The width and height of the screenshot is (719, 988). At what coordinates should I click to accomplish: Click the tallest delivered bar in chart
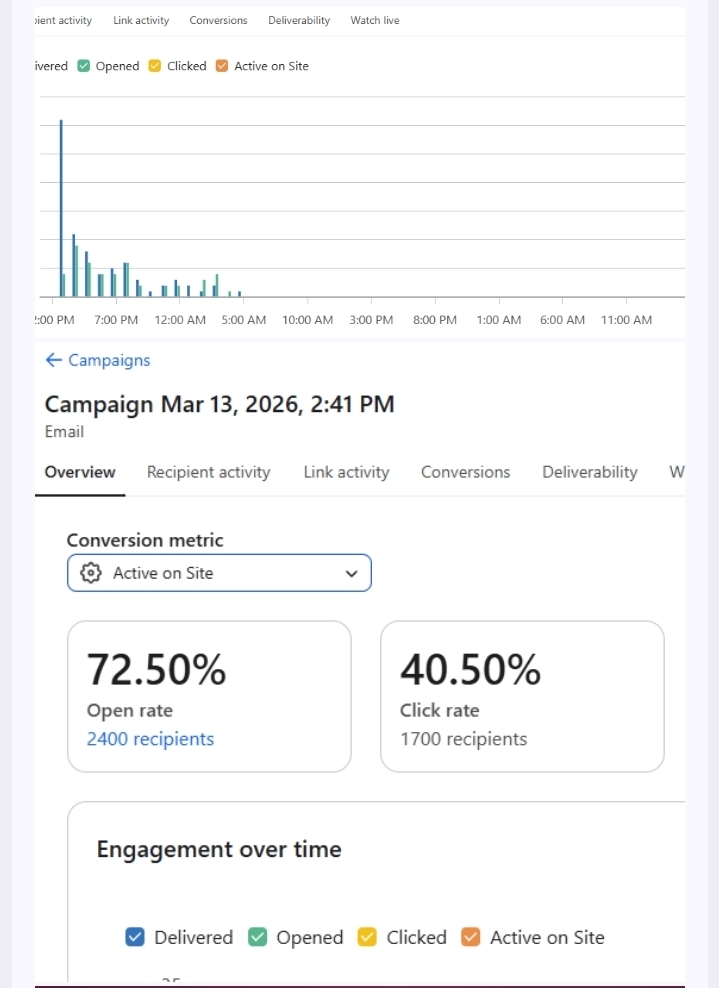tap(61, 208)
